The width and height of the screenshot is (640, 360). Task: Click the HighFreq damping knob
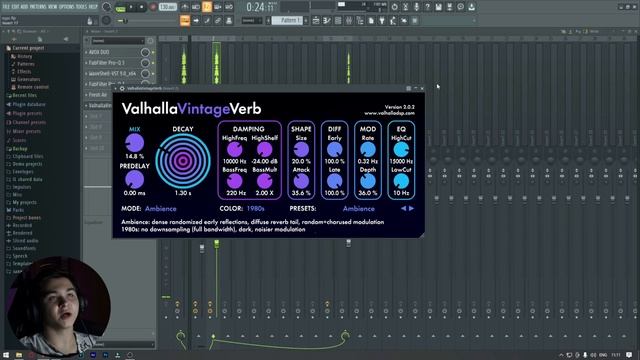[x=235, y=150]
